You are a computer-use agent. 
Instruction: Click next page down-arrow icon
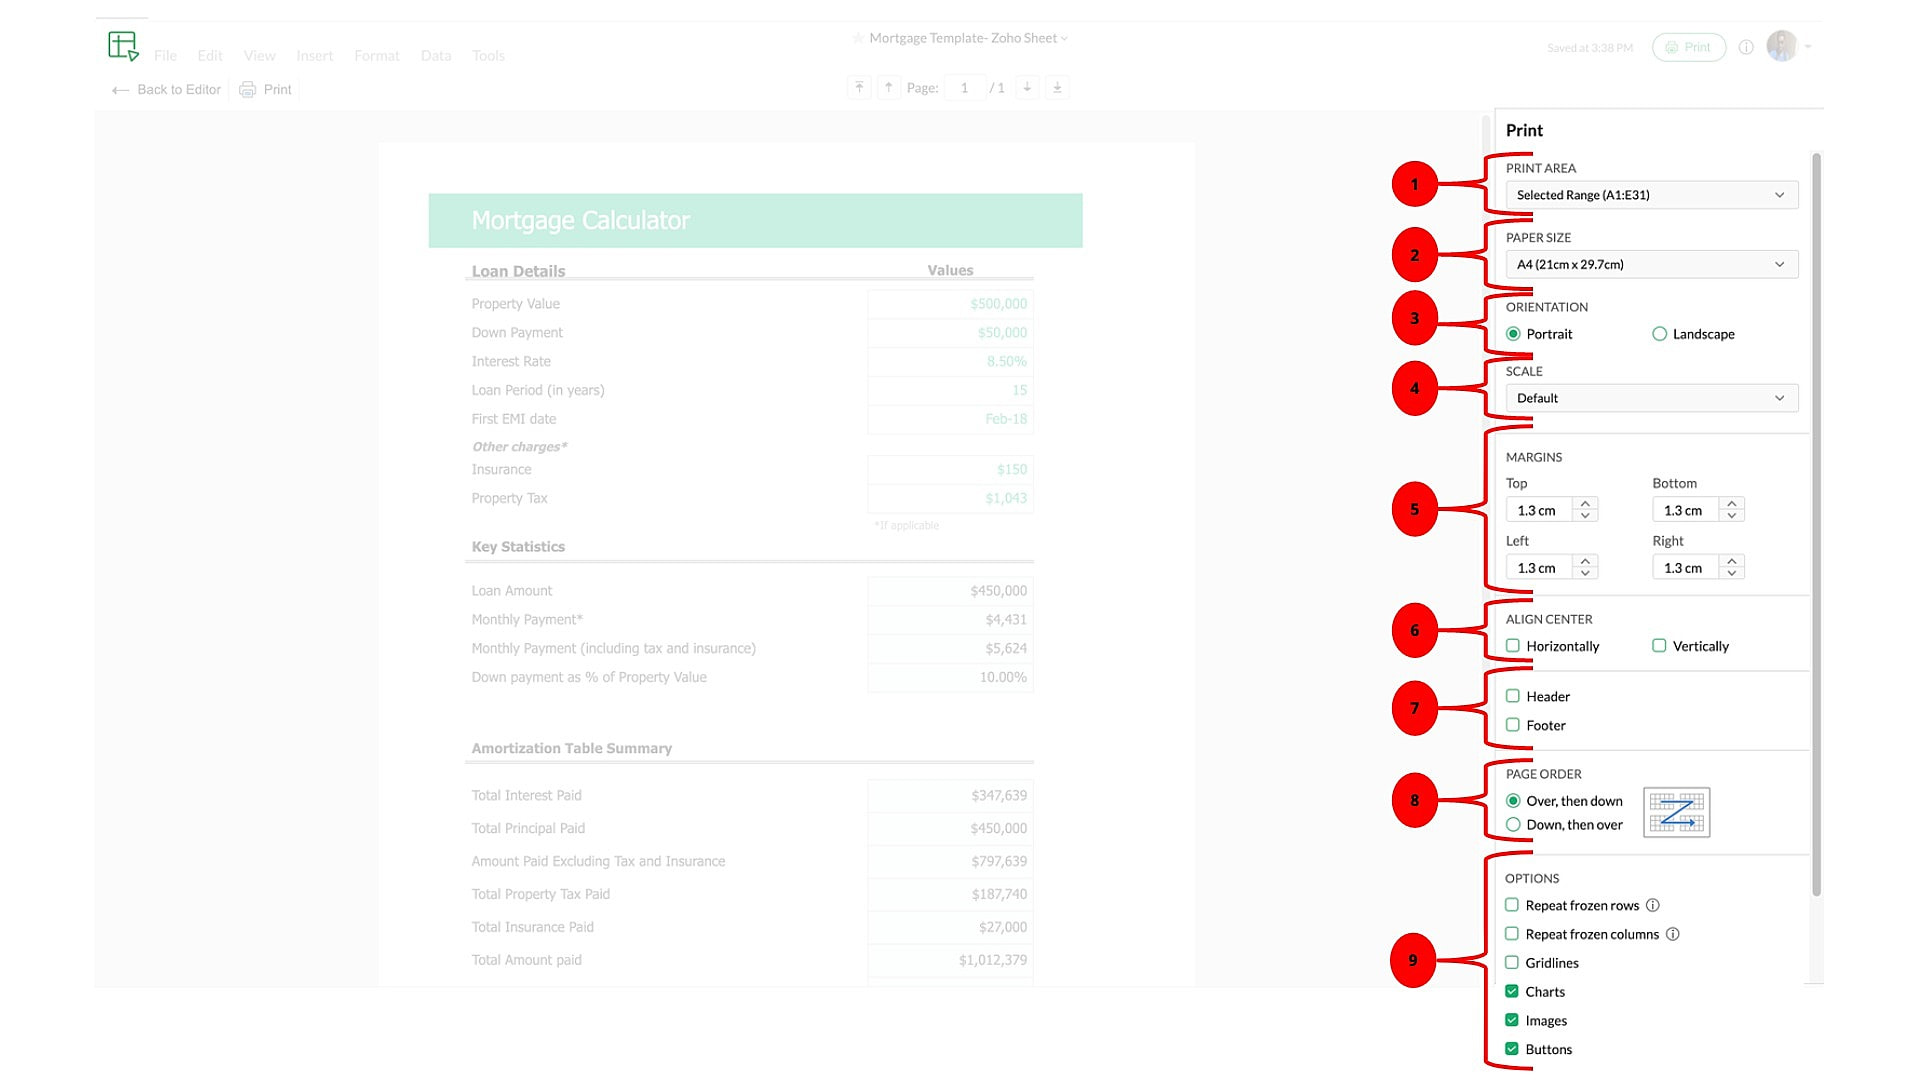1027,88
